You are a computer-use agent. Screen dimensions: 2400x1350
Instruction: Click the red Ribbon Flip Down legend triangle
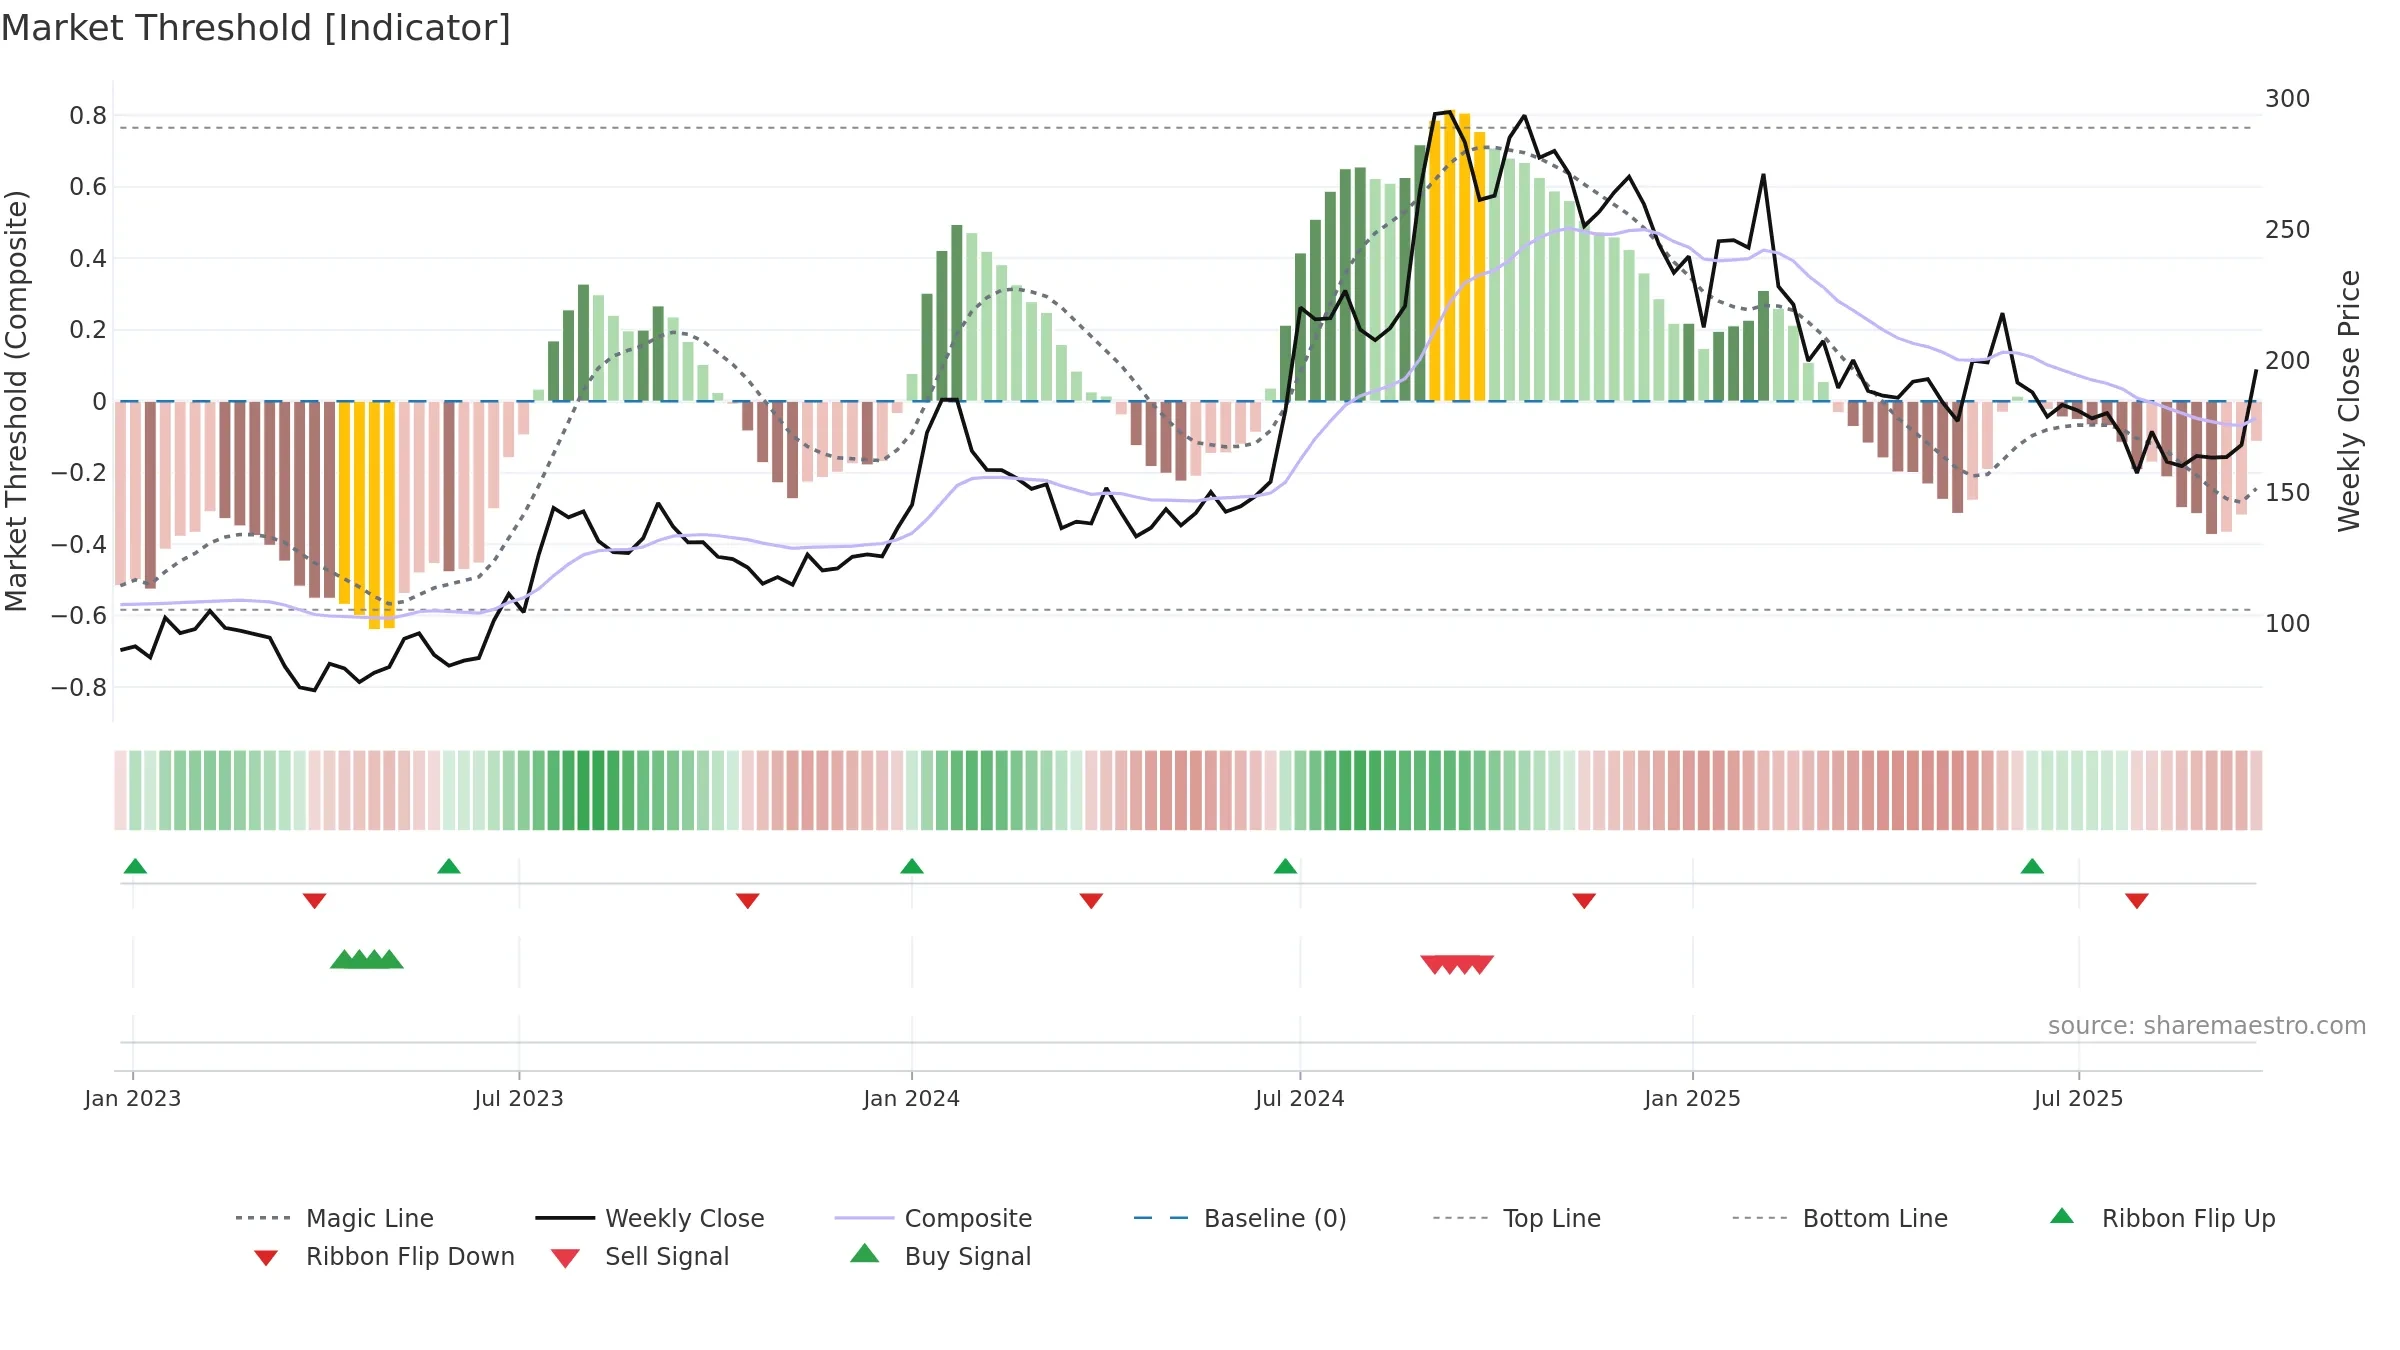coord(266,1257)
